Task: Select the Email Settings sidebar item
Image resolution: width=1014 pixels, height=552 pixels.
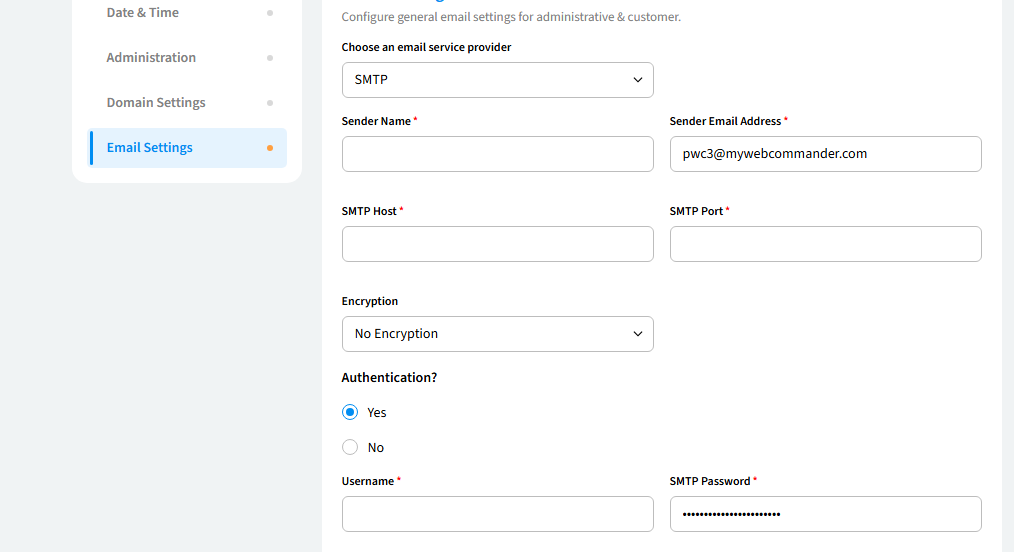Action: (150, 148)
